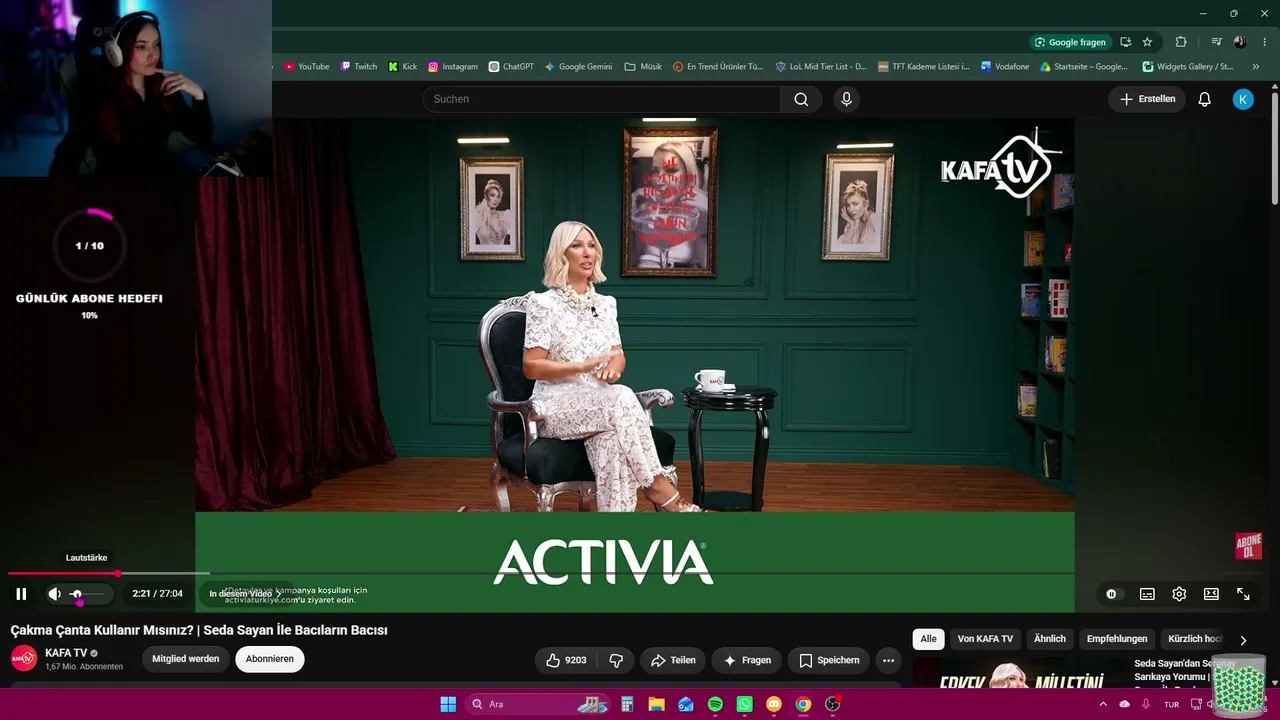
Task: Show hidden bookmarks with the overflow chevron
Action: click(x=1256, y=67)
